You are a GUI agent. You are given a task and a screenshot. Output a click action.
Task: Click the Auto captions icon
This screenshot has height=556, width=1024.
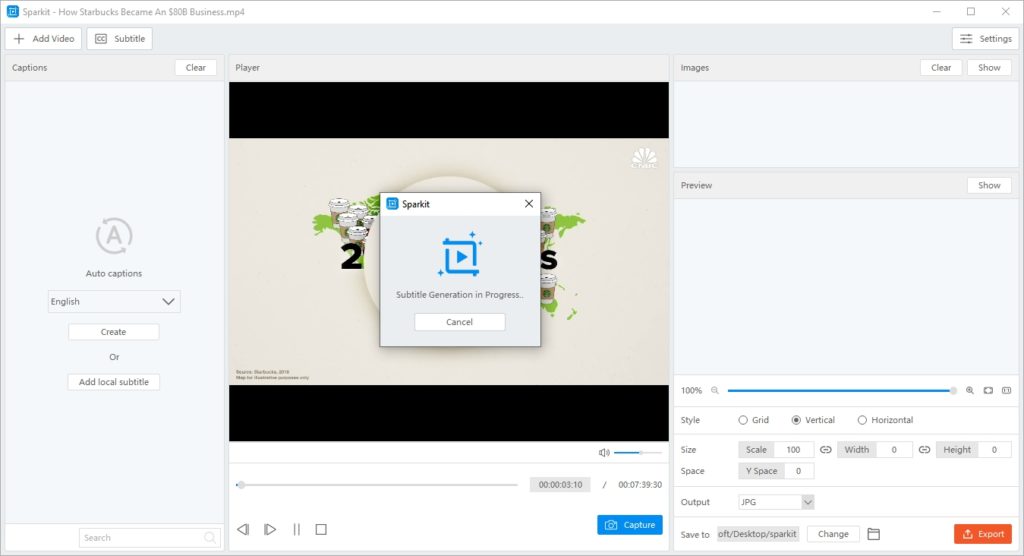pos(114,236)
